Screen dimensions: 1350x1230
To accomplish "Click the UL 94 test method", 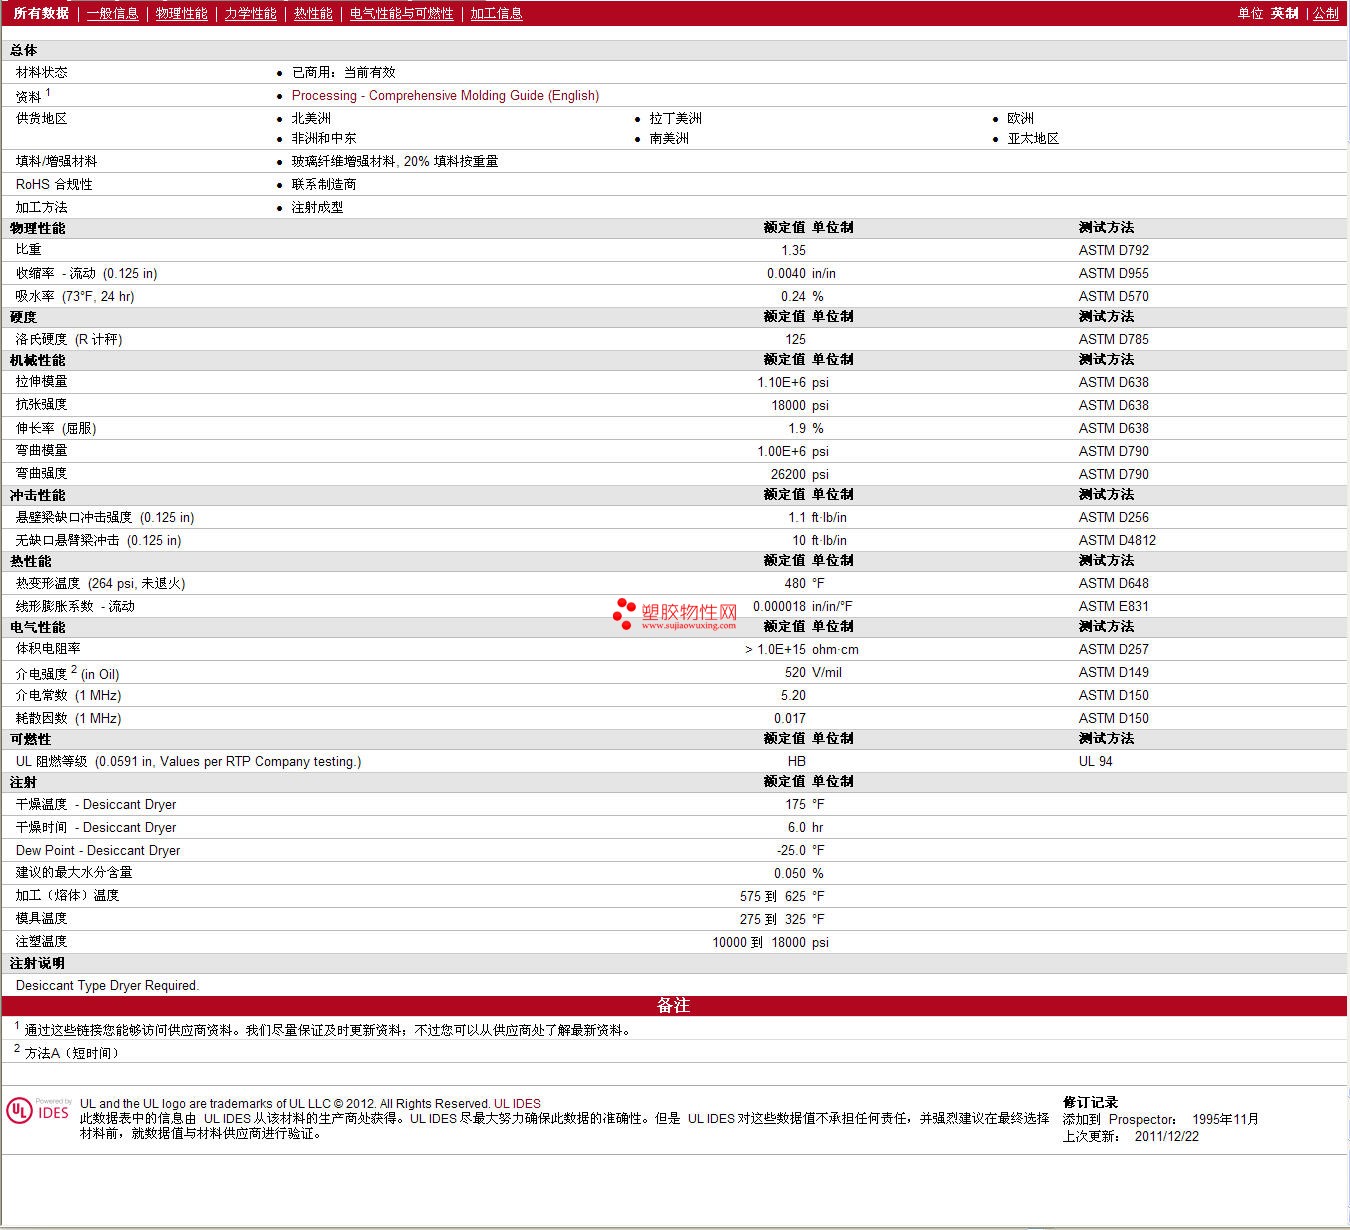I will pyautogui.click(x=1096, y=761).
